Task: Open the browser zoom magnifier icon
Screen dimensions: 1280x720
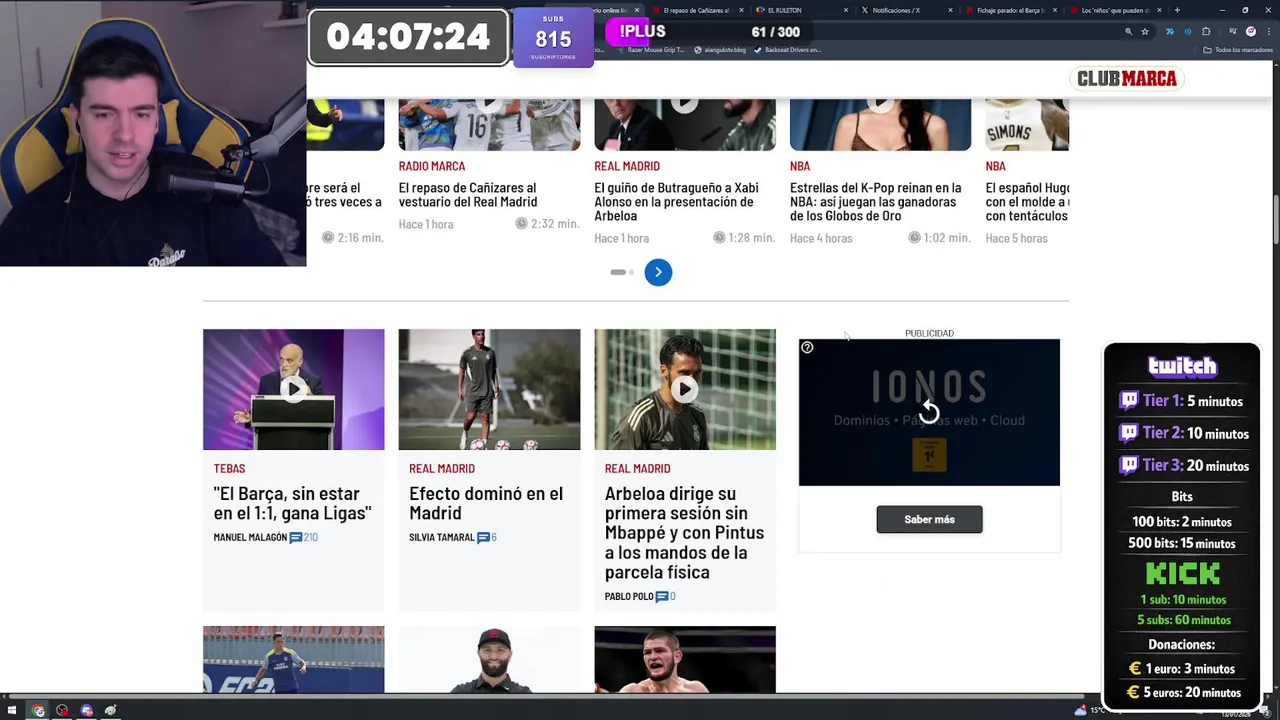Action: click(x=1128, y=31)
